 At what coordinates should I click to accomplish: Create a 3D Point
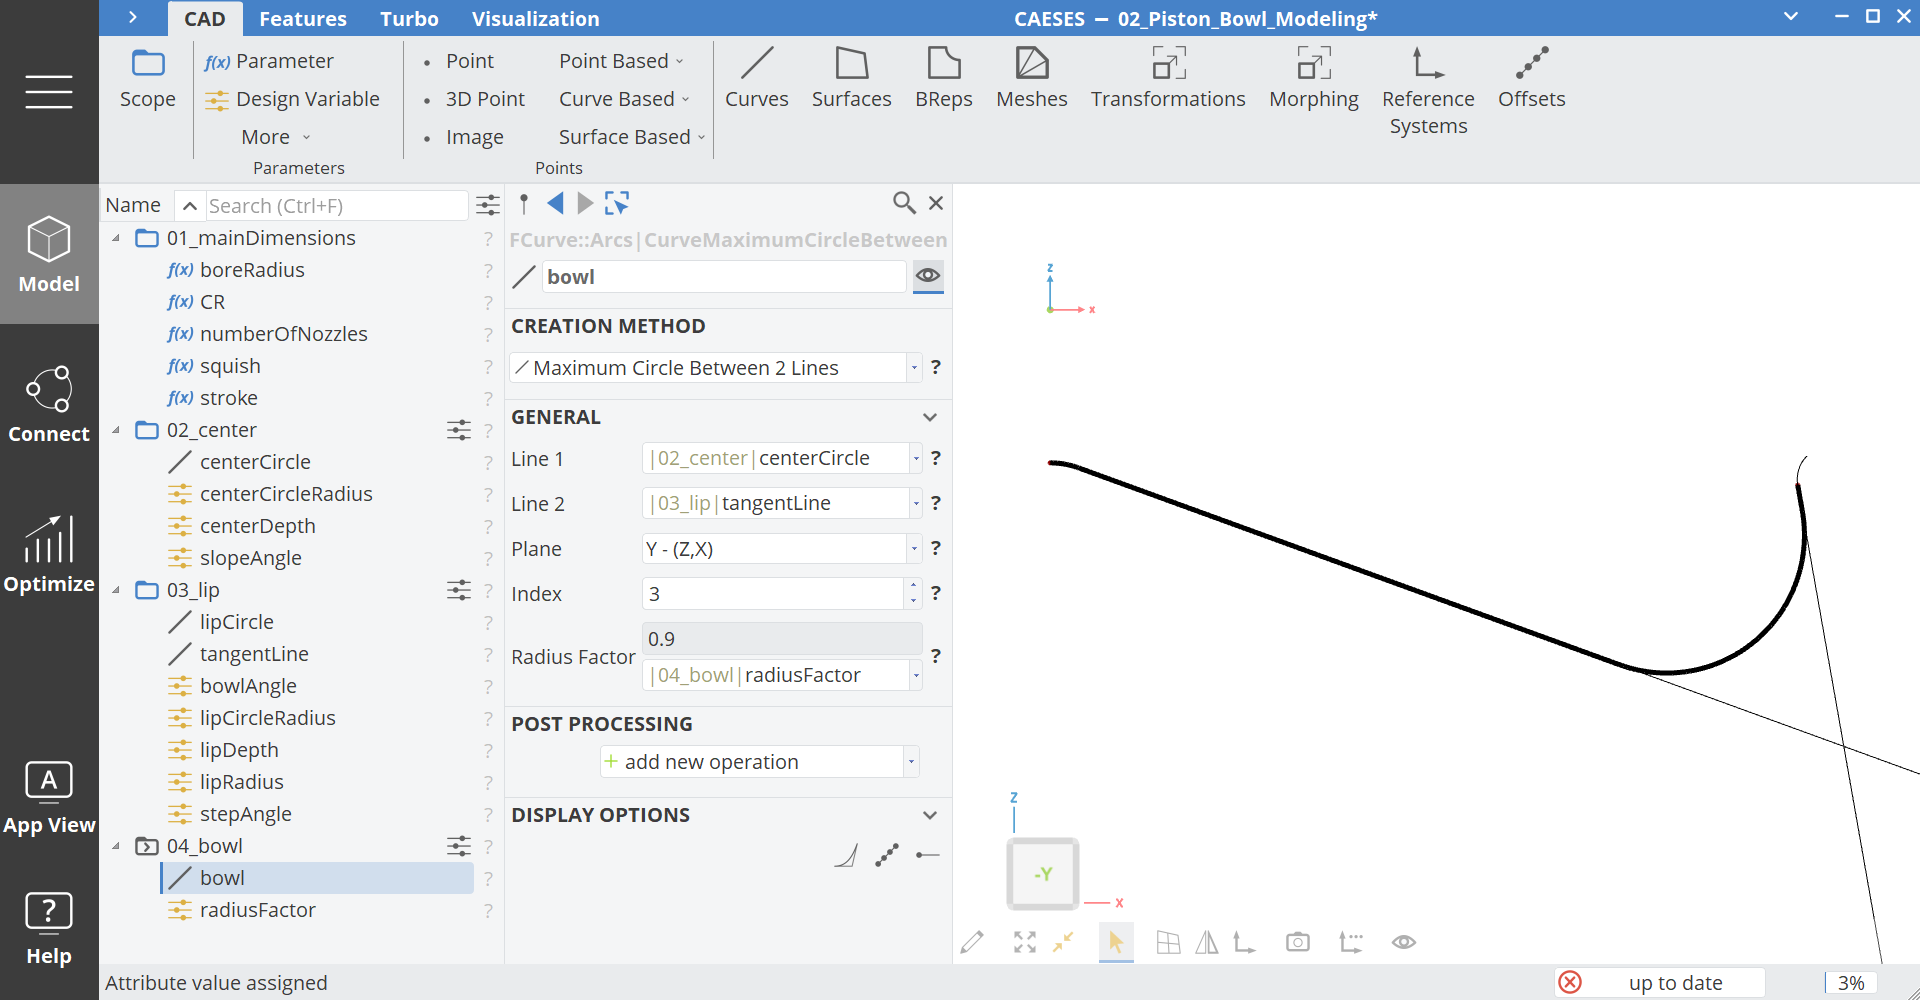[x=475, y=99]
